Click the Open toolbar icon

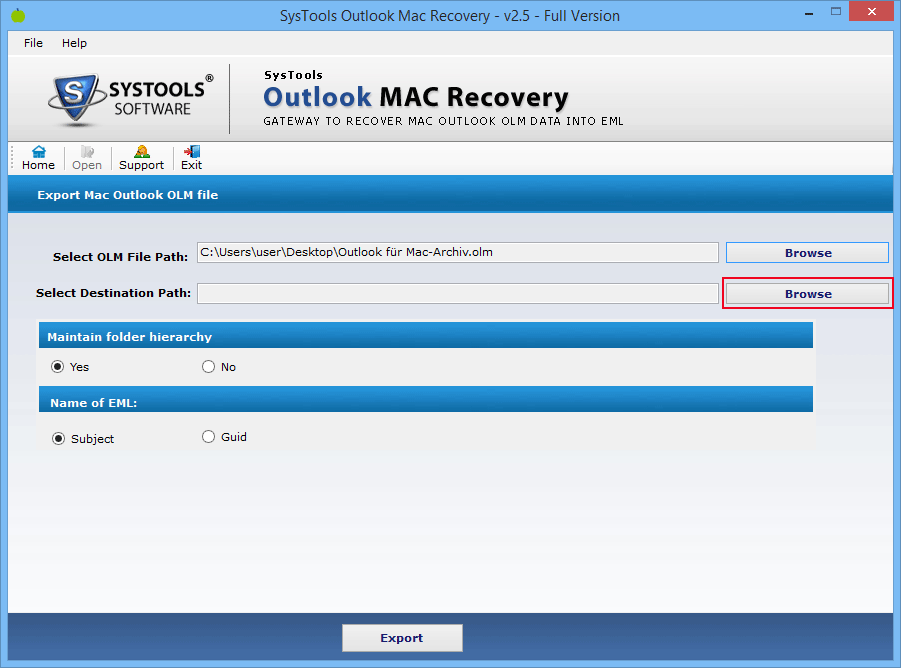pos(87,158)
